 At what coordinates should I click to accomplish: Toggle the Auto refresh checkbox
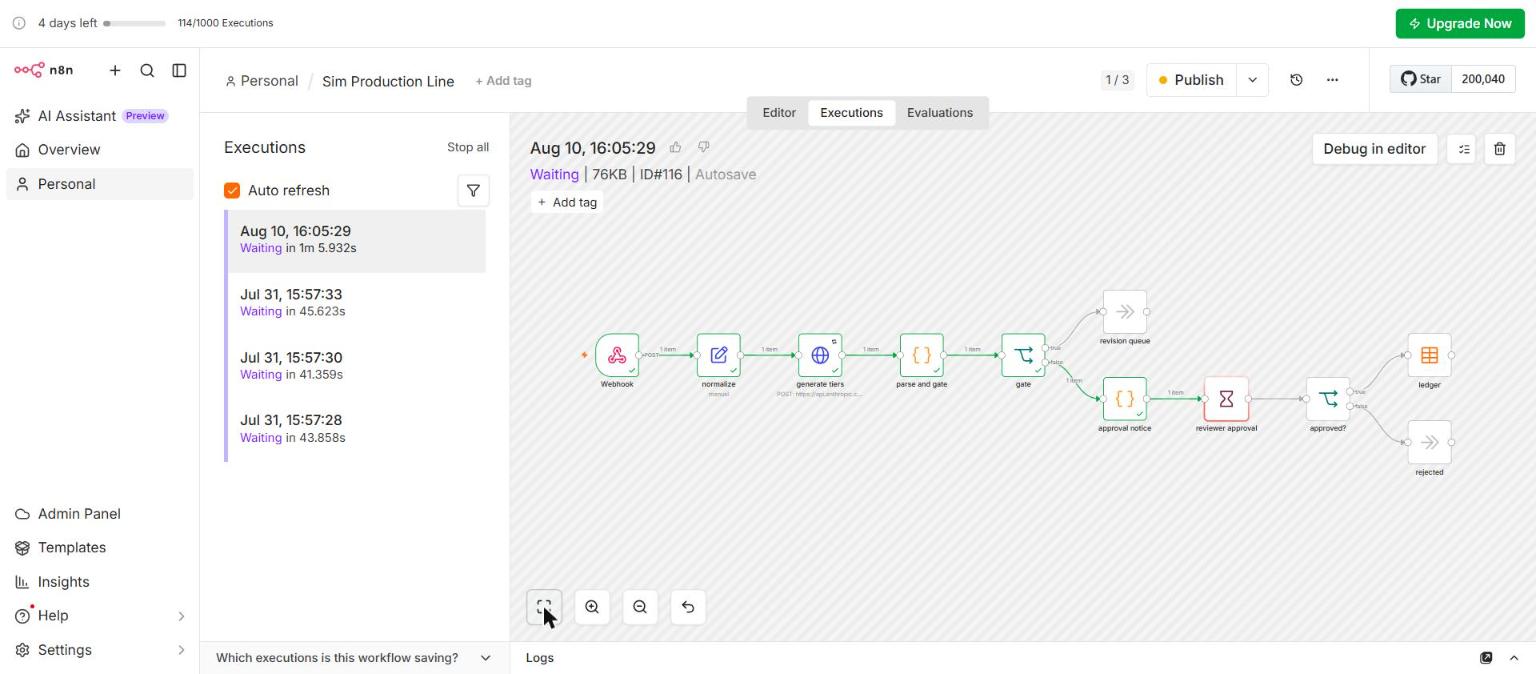click(232, 190)
